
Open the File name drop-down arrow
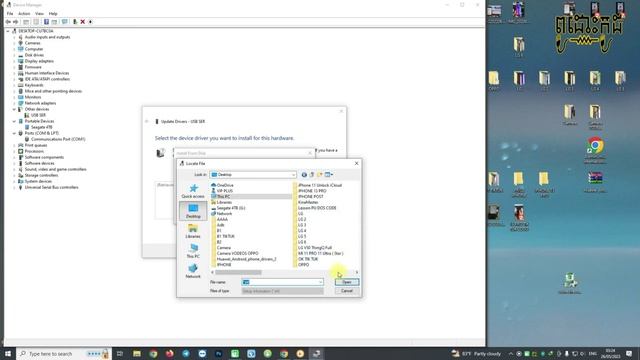coord(320,282)
